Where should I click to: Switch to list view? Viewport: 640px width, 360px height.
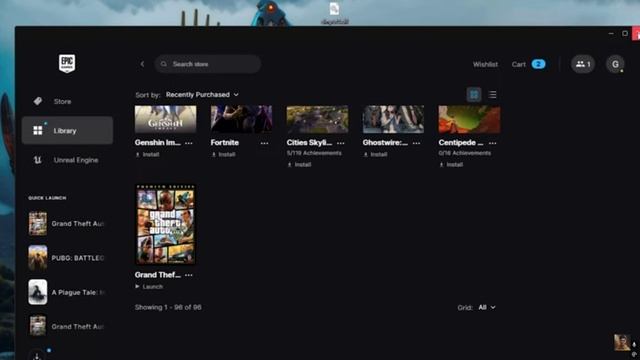click(493, 95)
